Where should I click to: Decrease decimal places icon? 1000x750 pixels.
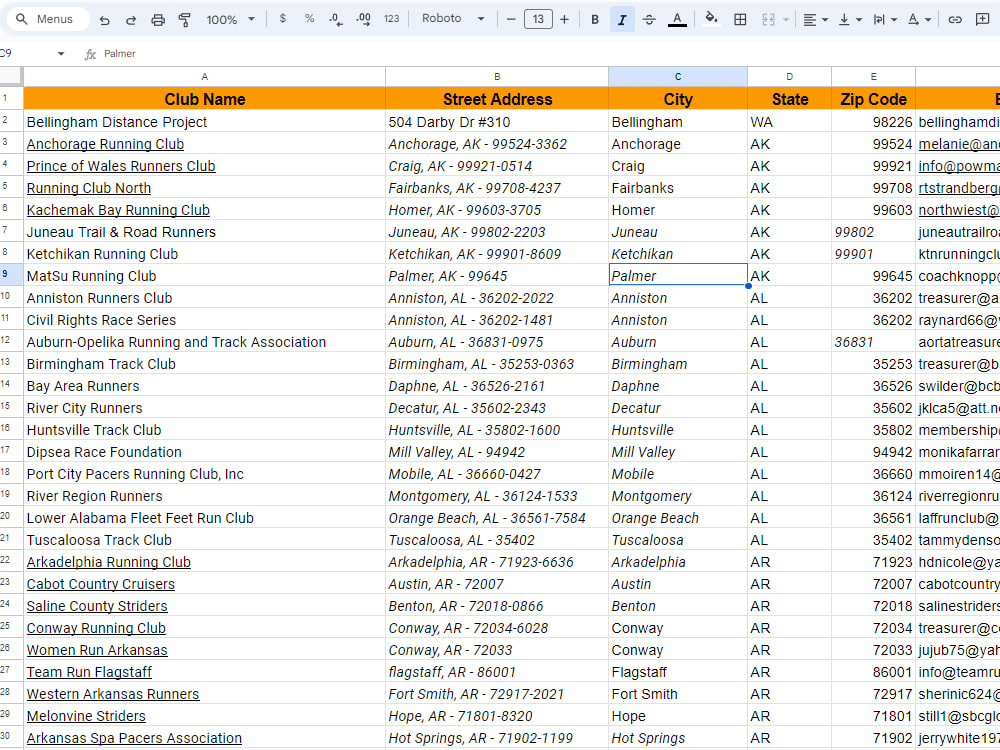tap(336, 19)
